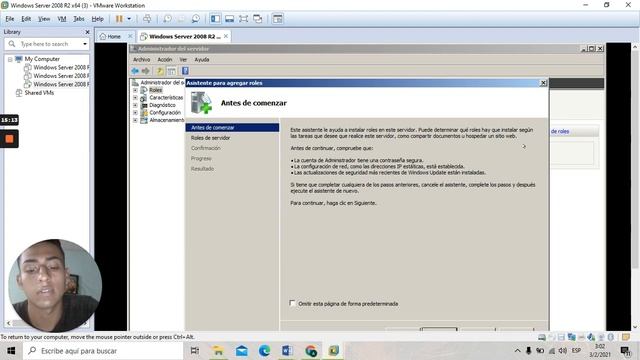Open the power options dropdown arrow beside pause
Screen dimensions: 640x360
[129, 19]
